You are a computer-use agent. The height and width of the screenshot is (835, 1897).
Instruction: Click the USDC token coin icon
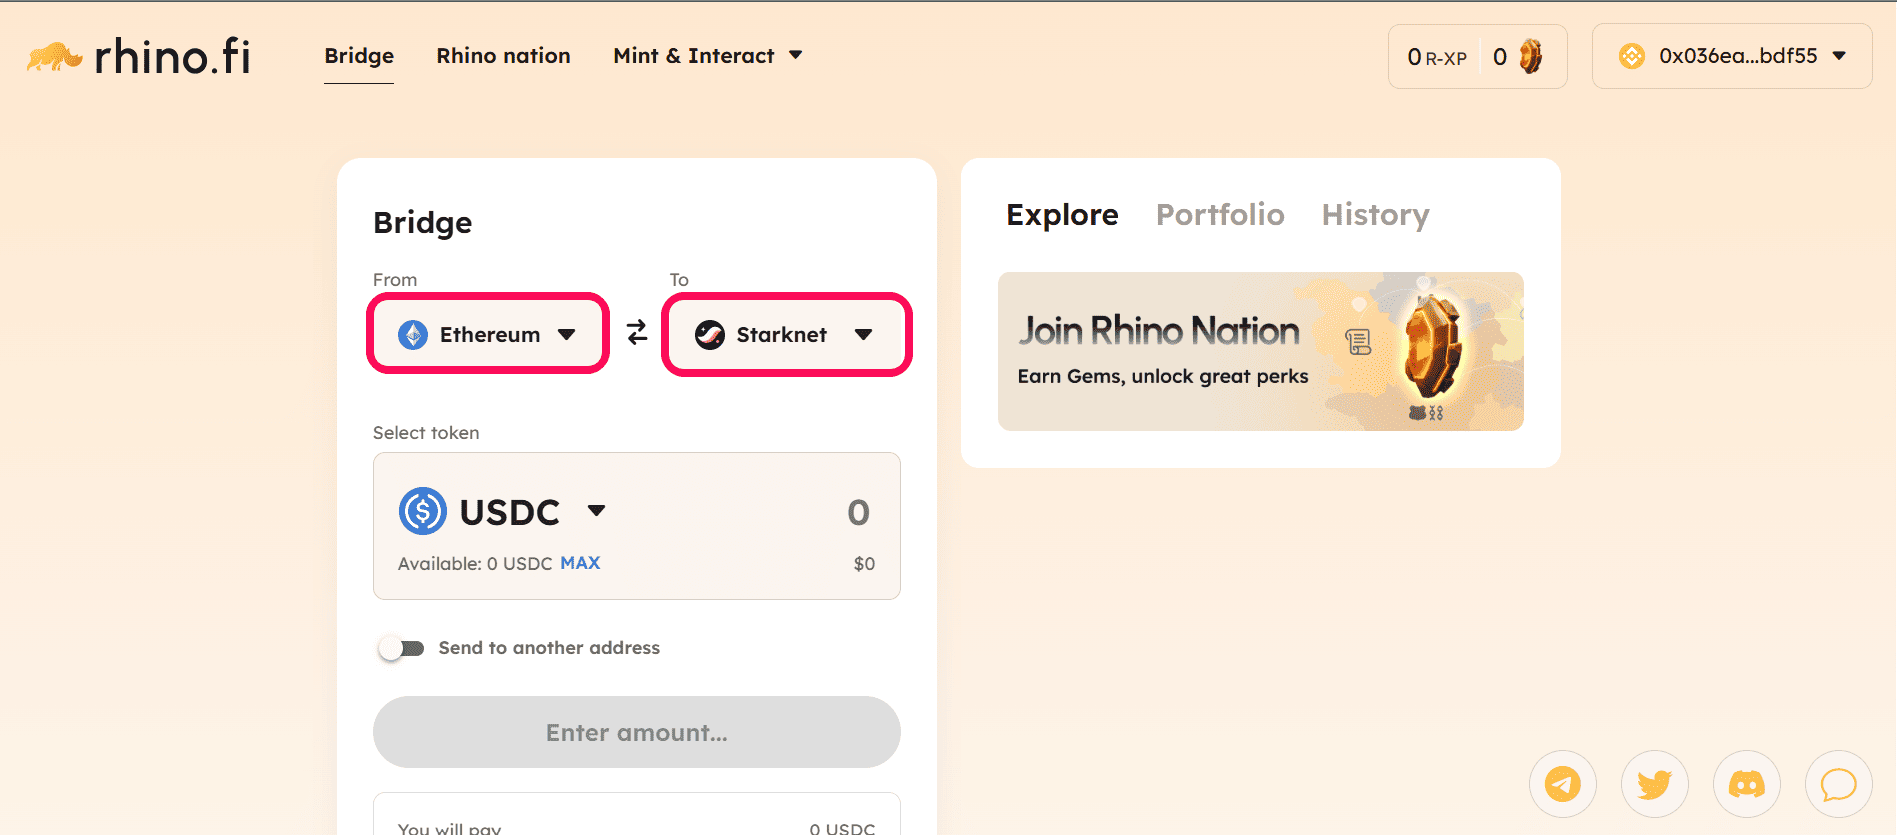(423, 511)
